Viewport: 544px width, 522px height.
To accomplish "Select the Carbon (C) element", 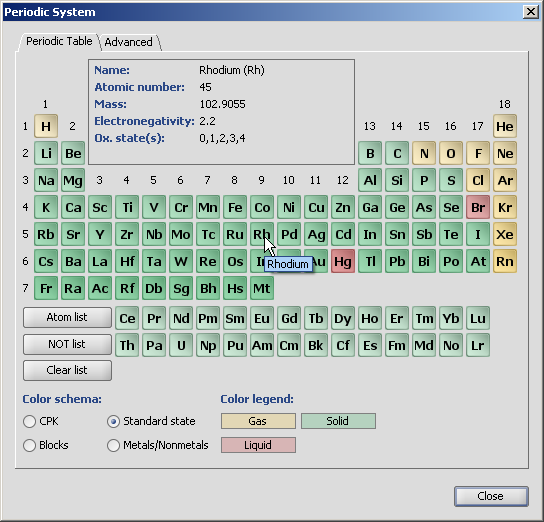I will (397, 153).
